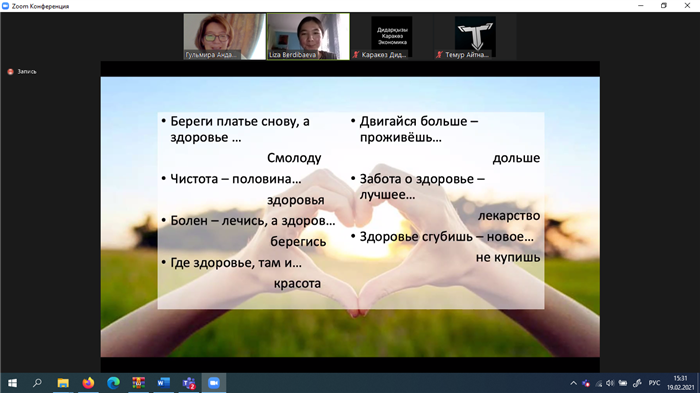The width and height of the screenshot is (700, 393).
Task: Open the clock and date flyout
Action: tap(680, 383)
